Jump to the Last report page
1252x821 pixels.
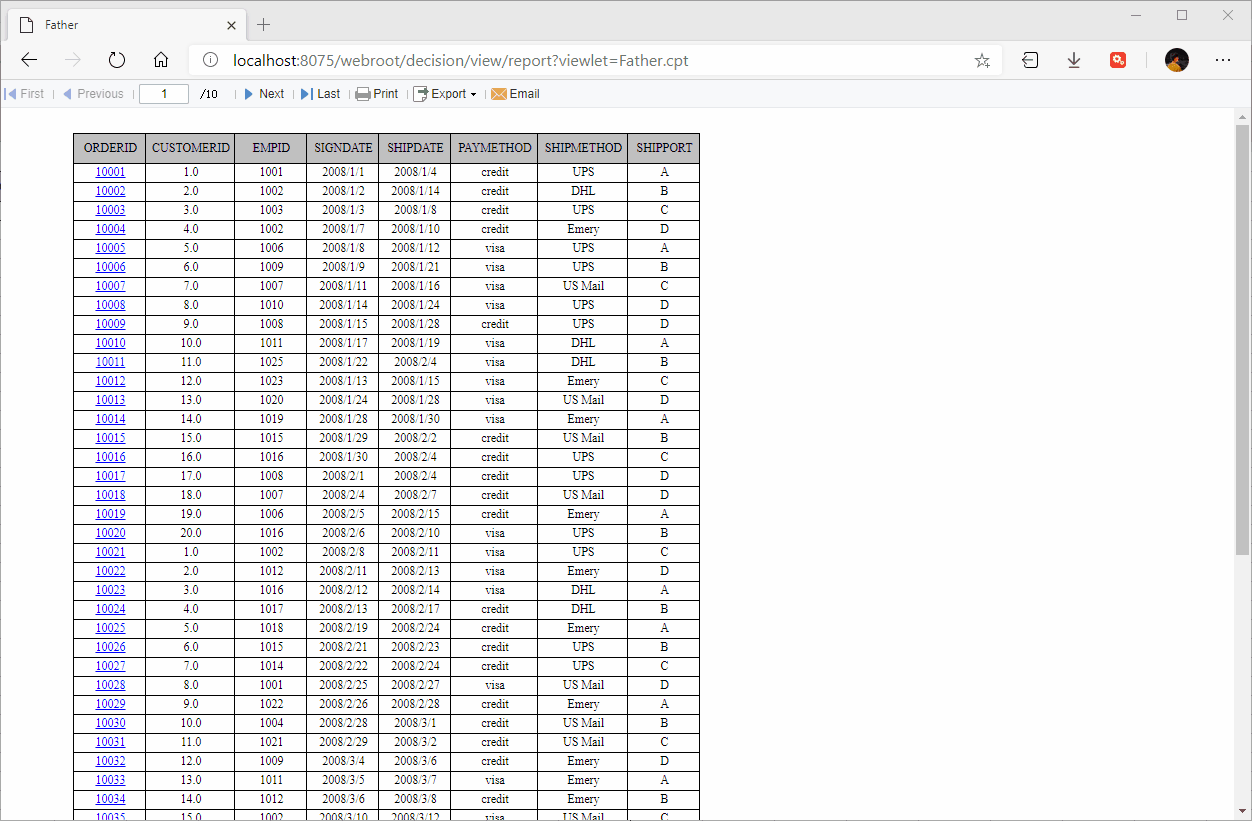click(x=320, y=94)
